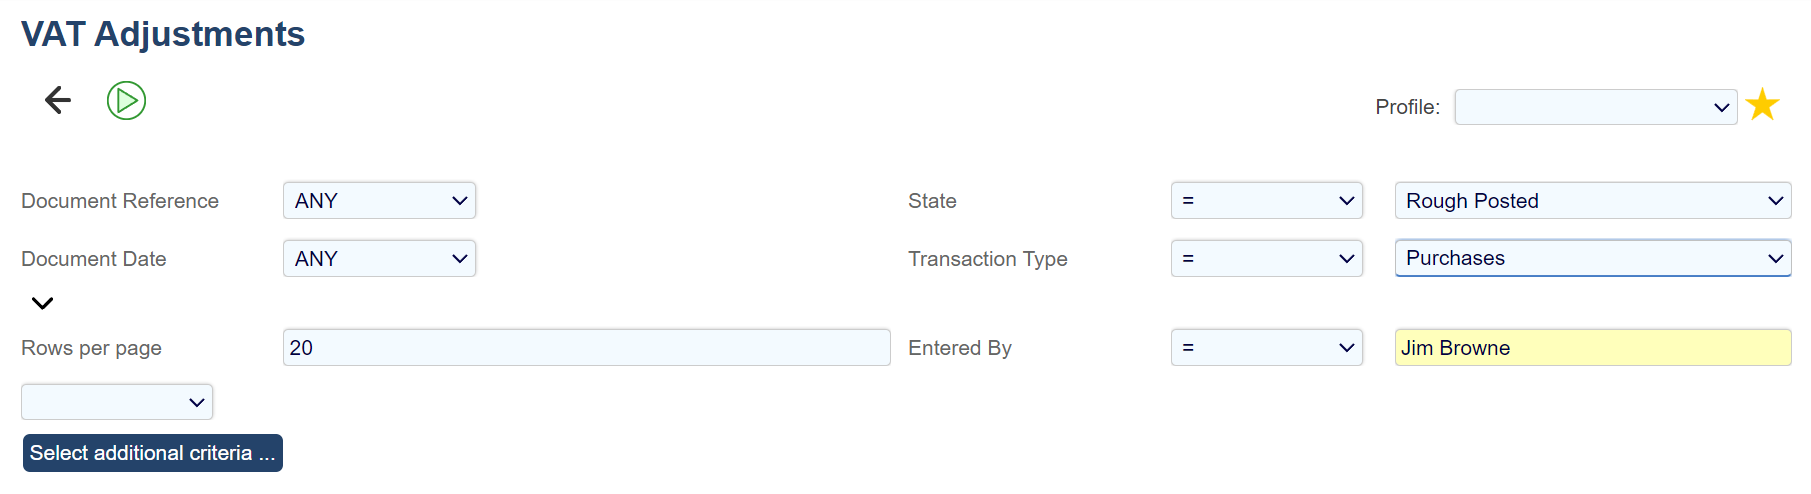
Task: Expand the chevron below Document Date
Action: [42, 303]
